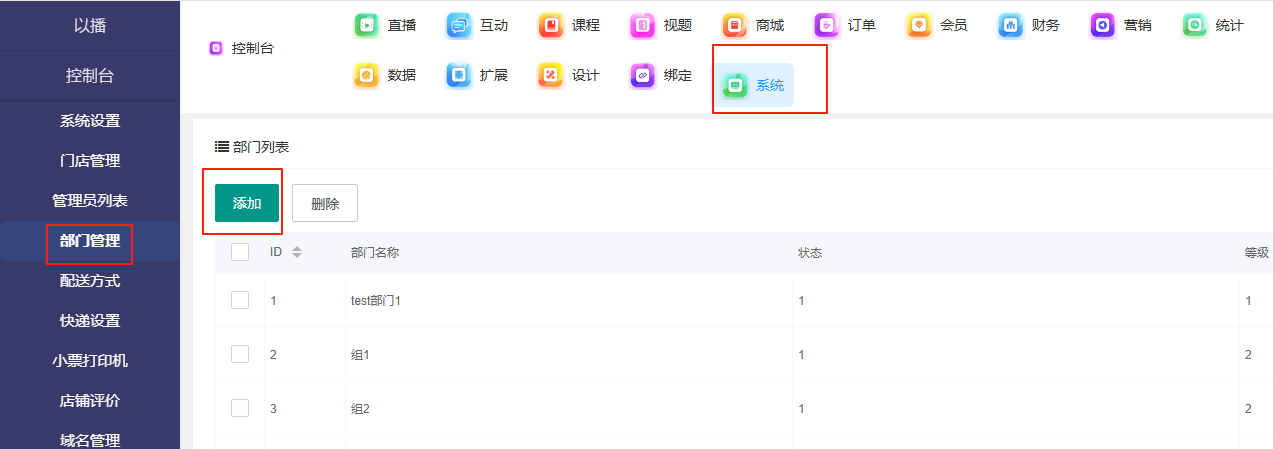Viewport: 1273px width, 449px height.
Task: Open 系统设置 in the left menu
Action: 90,121
